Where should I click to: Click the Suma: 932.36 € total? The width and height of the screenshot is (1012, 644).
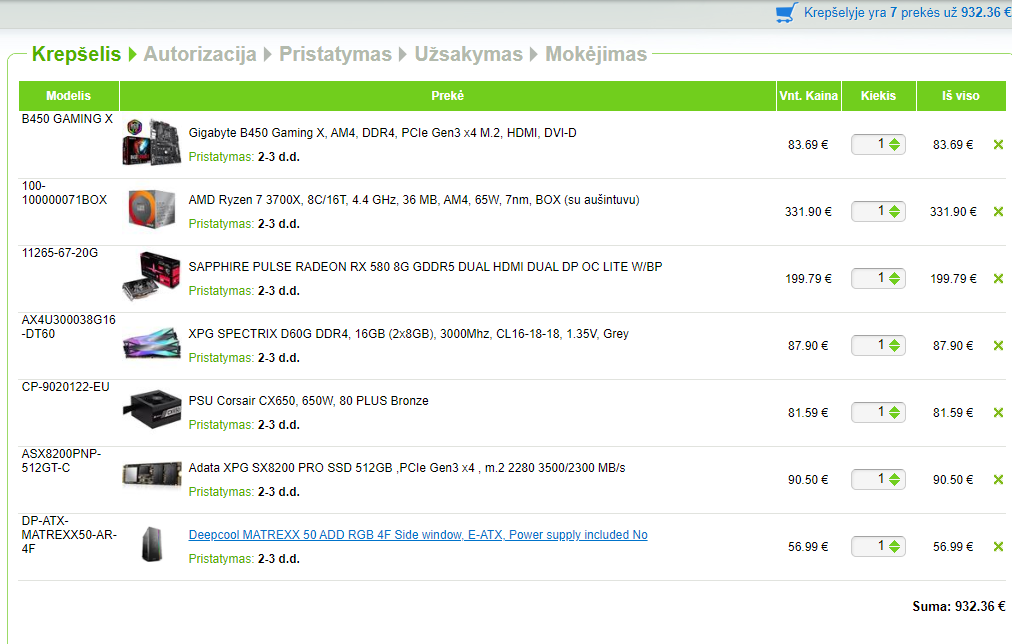point(958,607)
